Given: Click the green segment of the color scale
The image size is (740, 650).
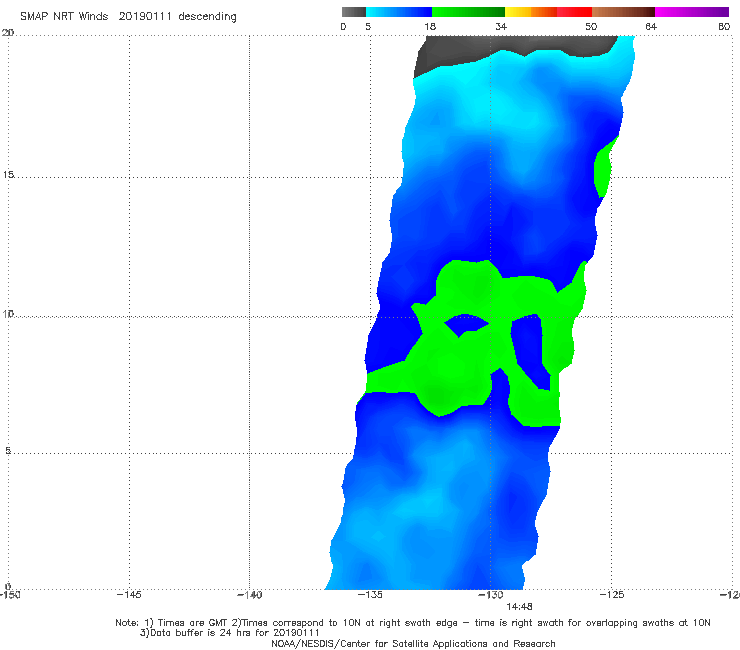Looking at the screenshot, I should 468,12.
